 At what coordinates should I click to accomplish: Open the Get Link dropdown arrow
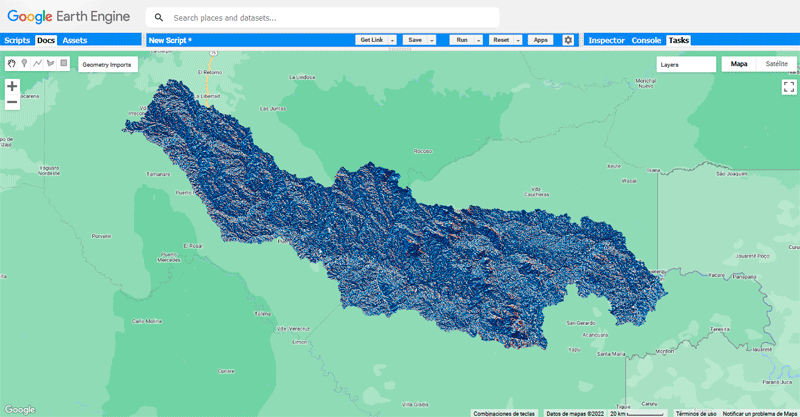[392, 40]
